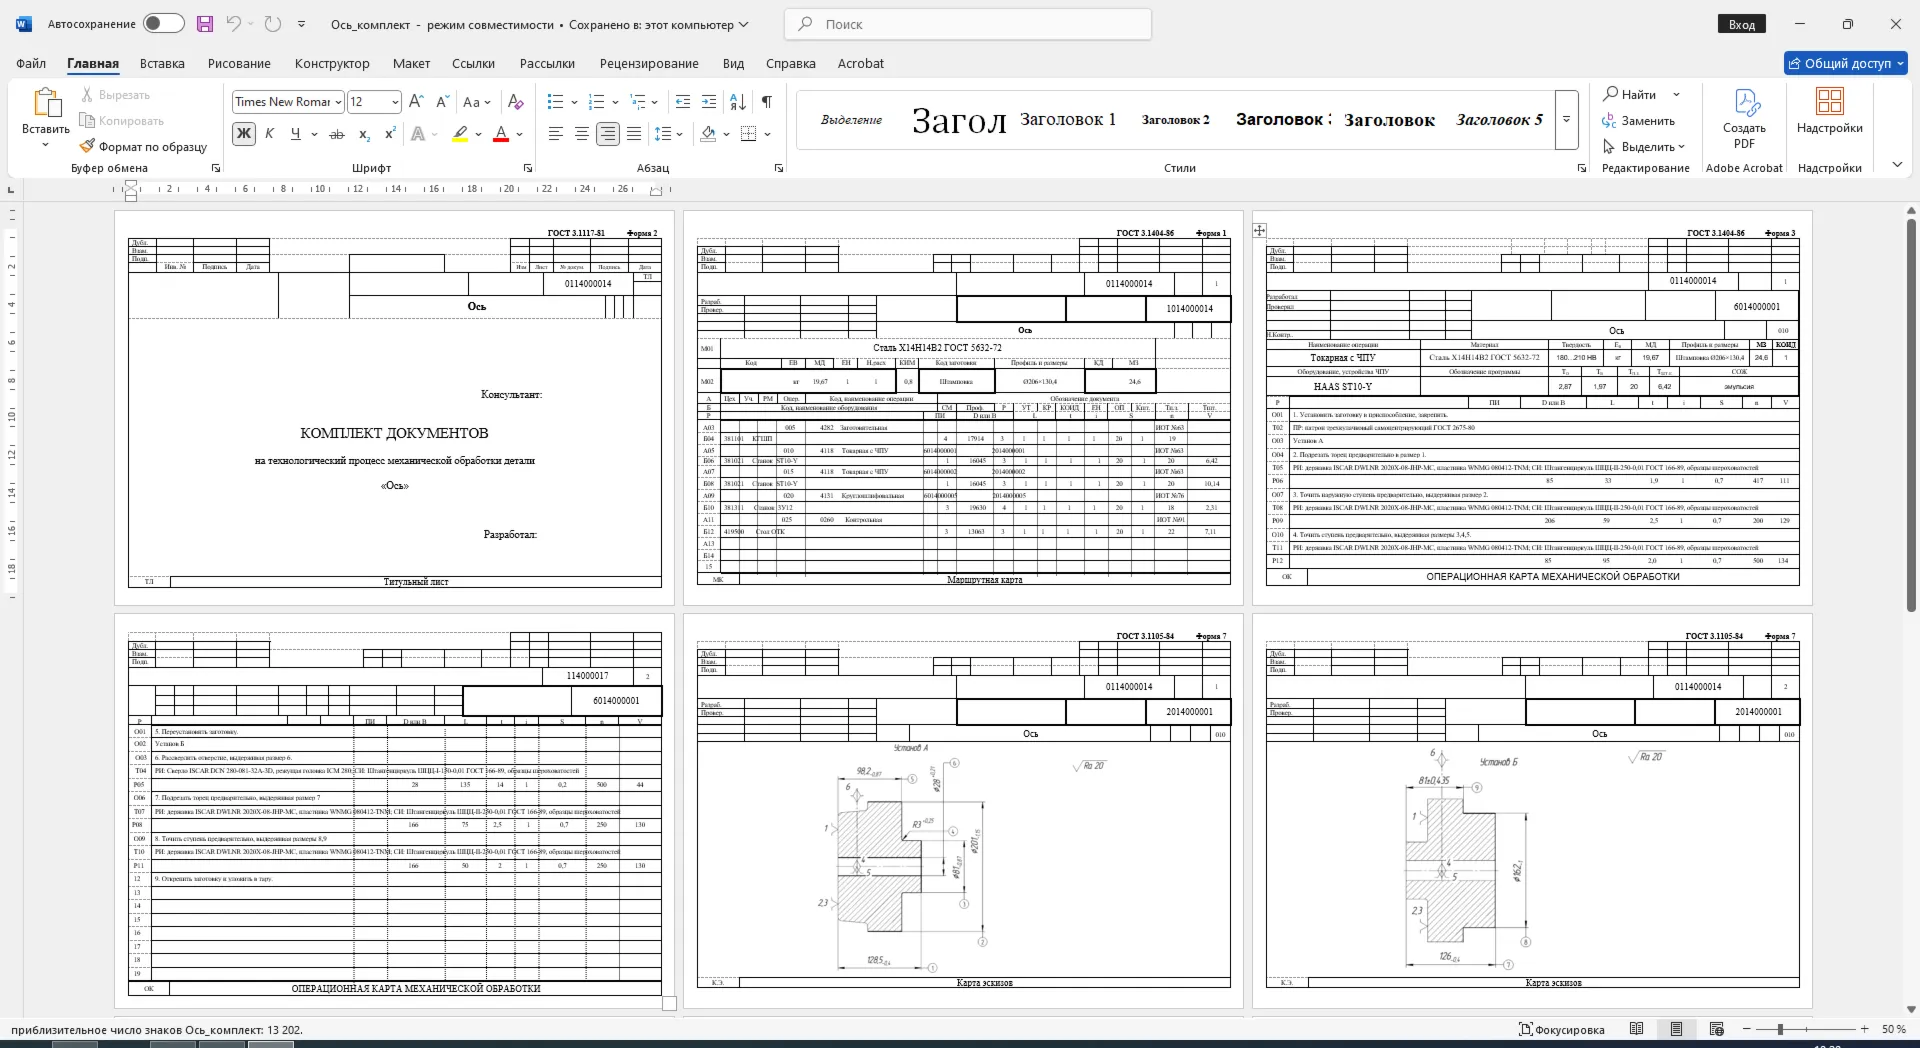This screenshot has width=1920, height=1048.
Task: Switch to the Рецензирование tab
Action: click(649, 63)
